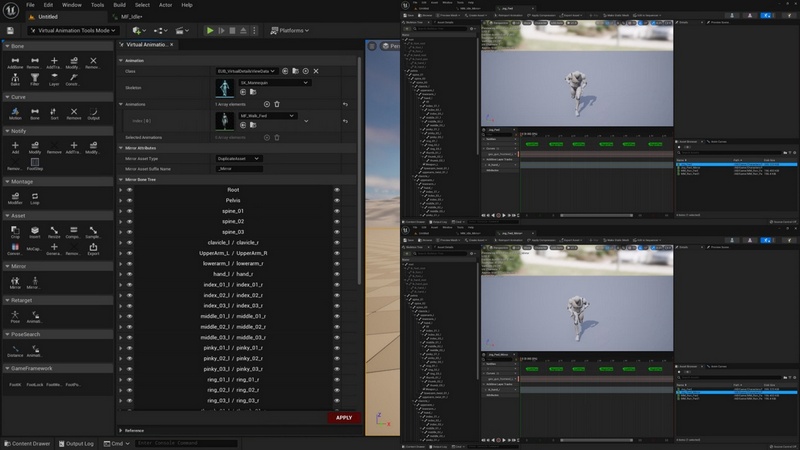Open the Build menu
The image size is (800, 450).
coord(119,5)
